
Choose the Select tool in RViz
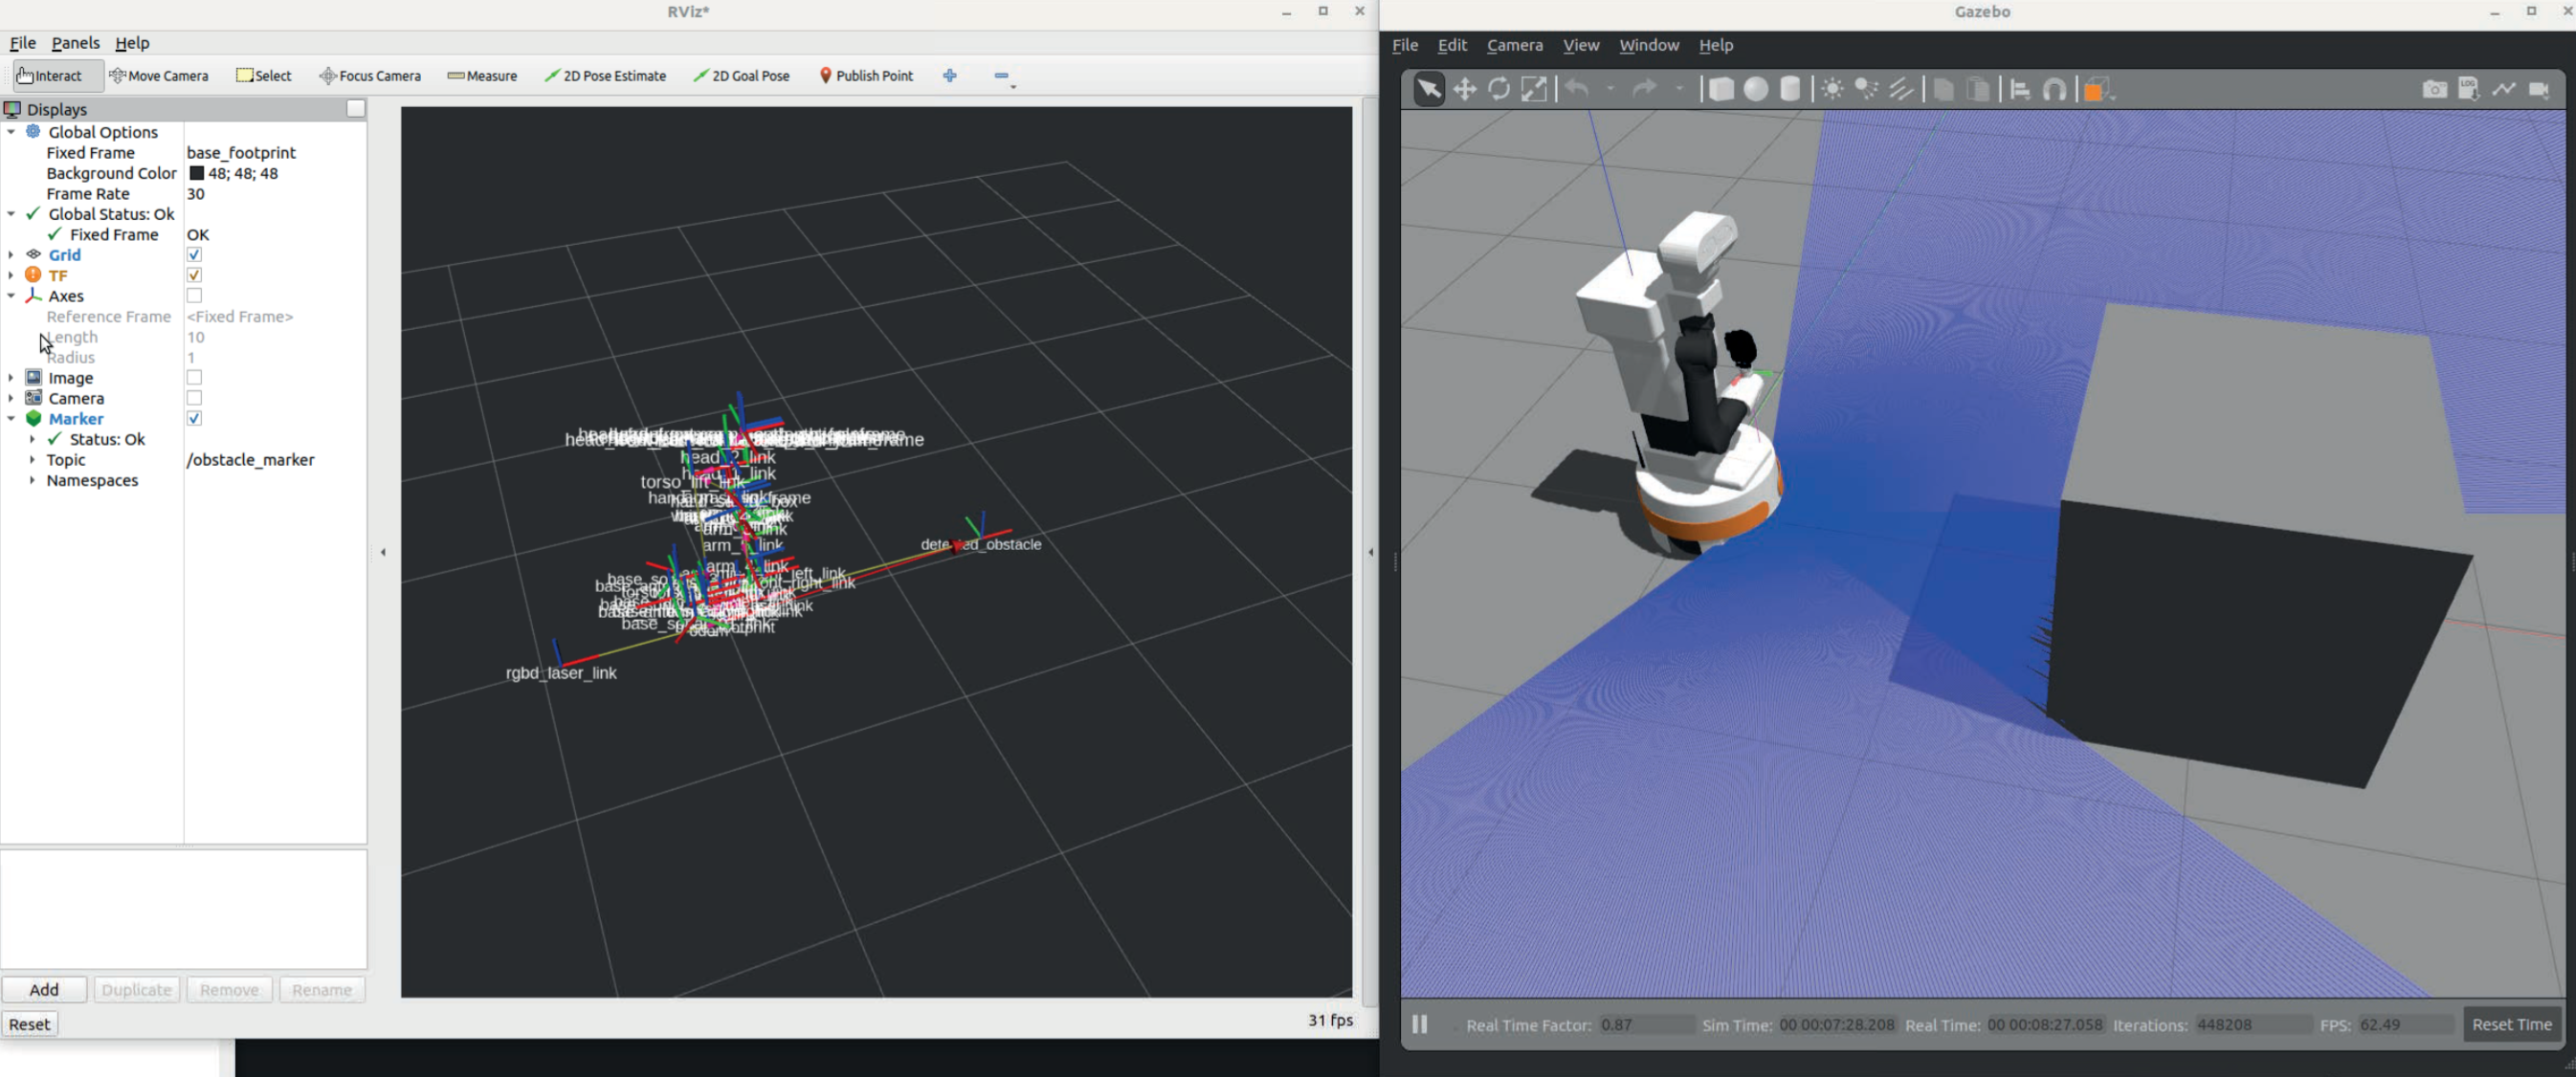pyautogui.click(x=264, y=75)
